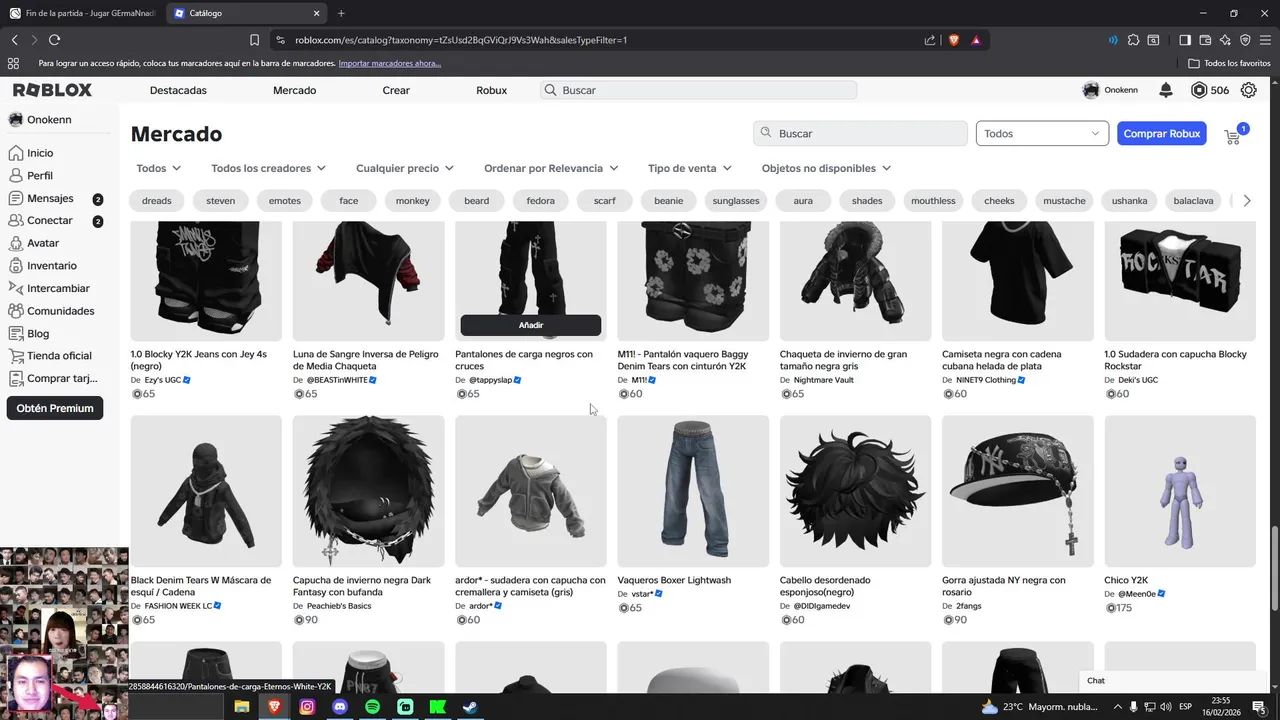Screen dimensions: 1280x720
Task: Open Mercado in top navigation
Action: 294,90
